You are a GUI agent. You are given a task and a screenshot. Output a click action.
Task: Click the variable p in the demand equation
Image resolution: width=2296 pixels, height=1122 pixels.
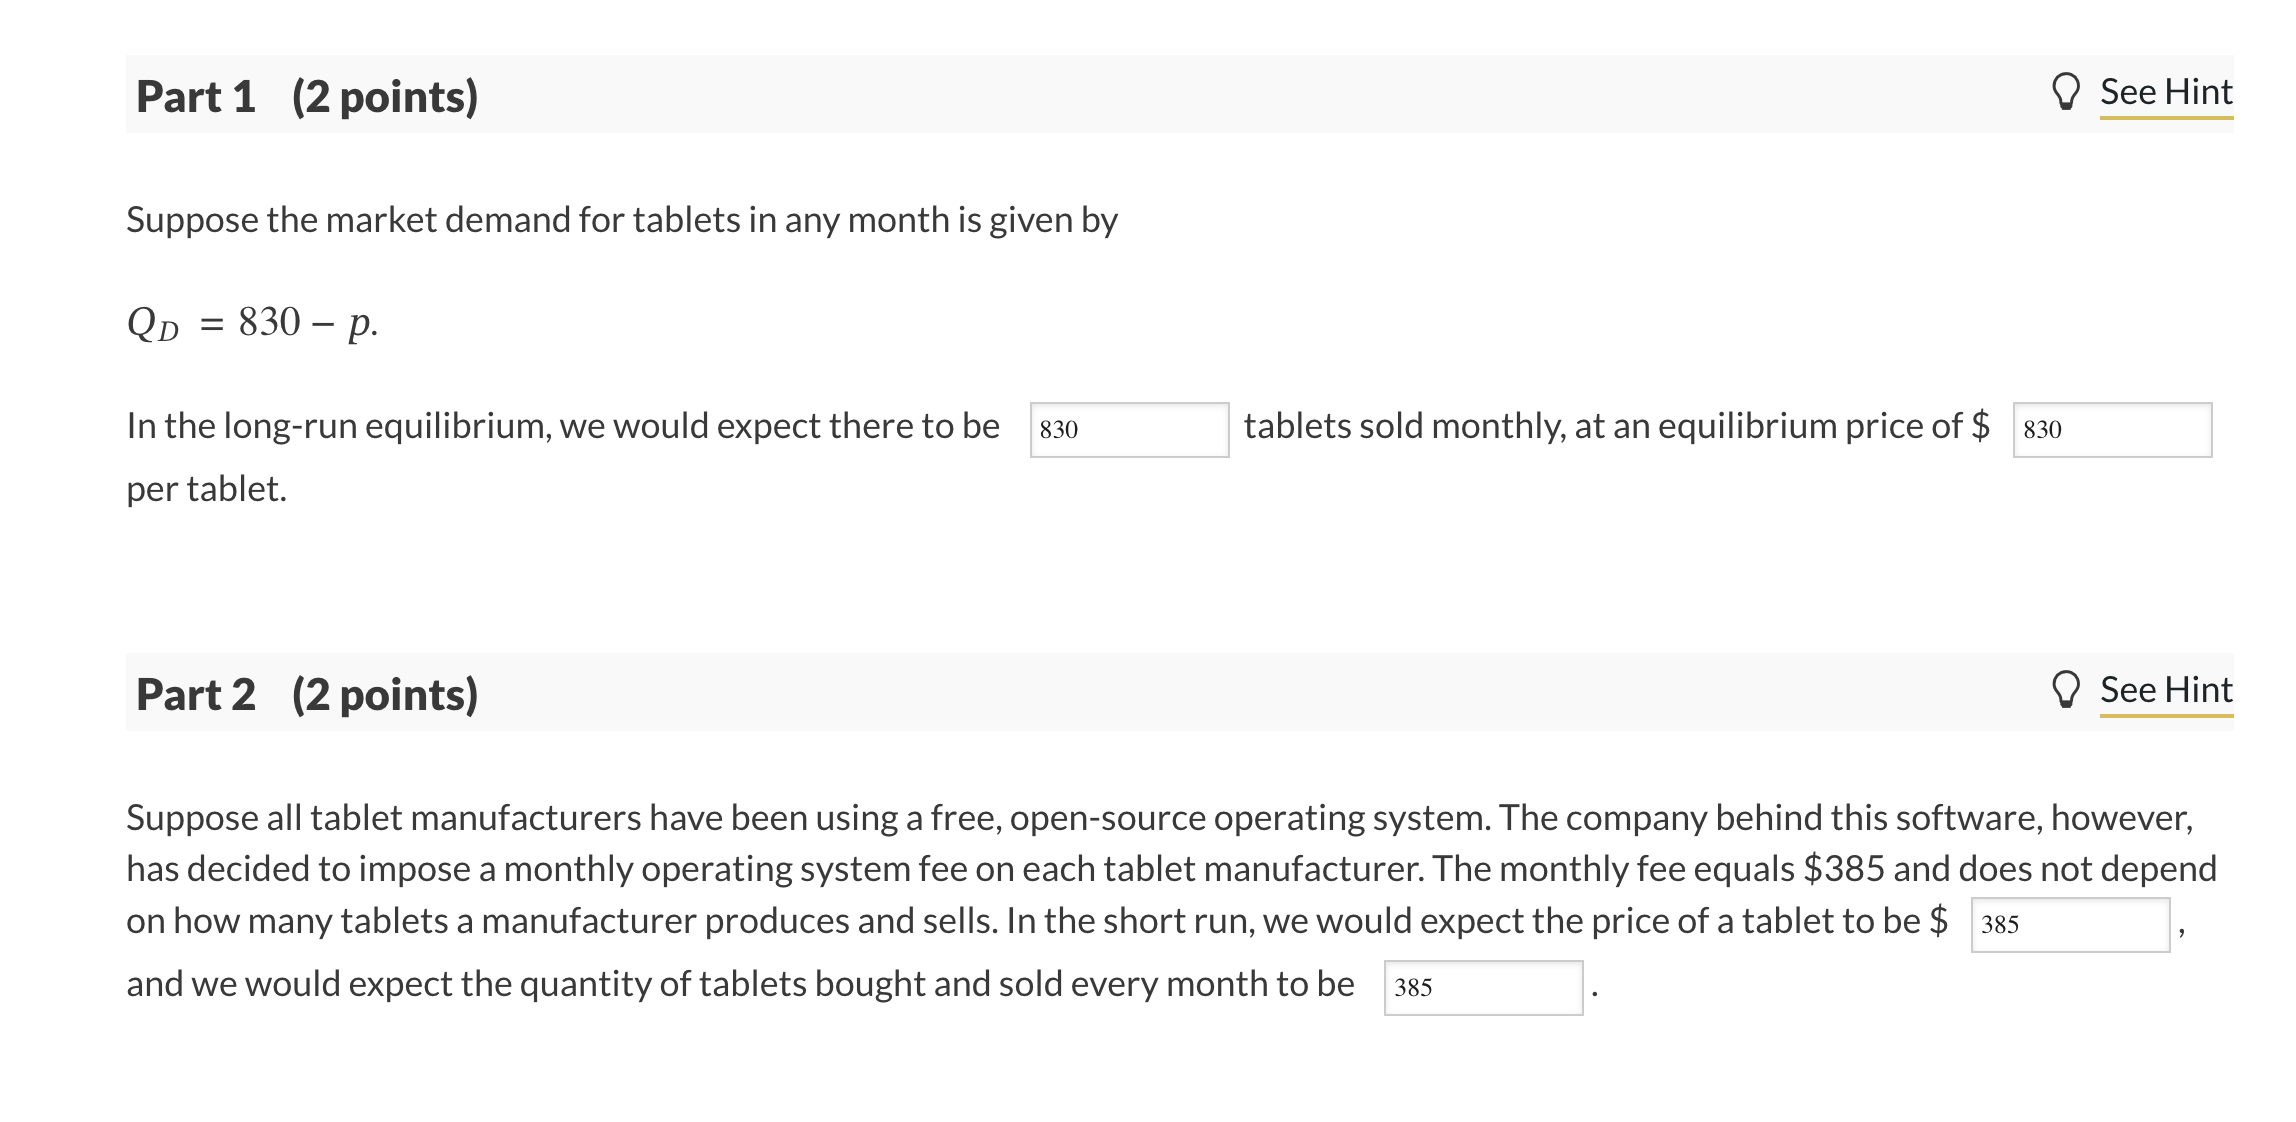(x=357, y=326)
